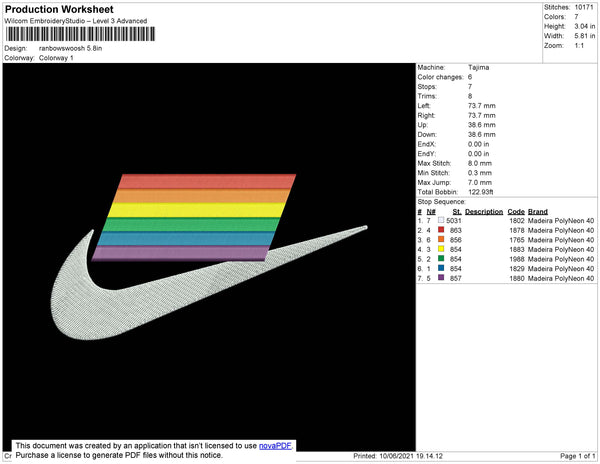Select the orange swatch in stop row 3
The width and height of the screenshot is (600, 464).
pyautogui.click(x=441, y=239)
